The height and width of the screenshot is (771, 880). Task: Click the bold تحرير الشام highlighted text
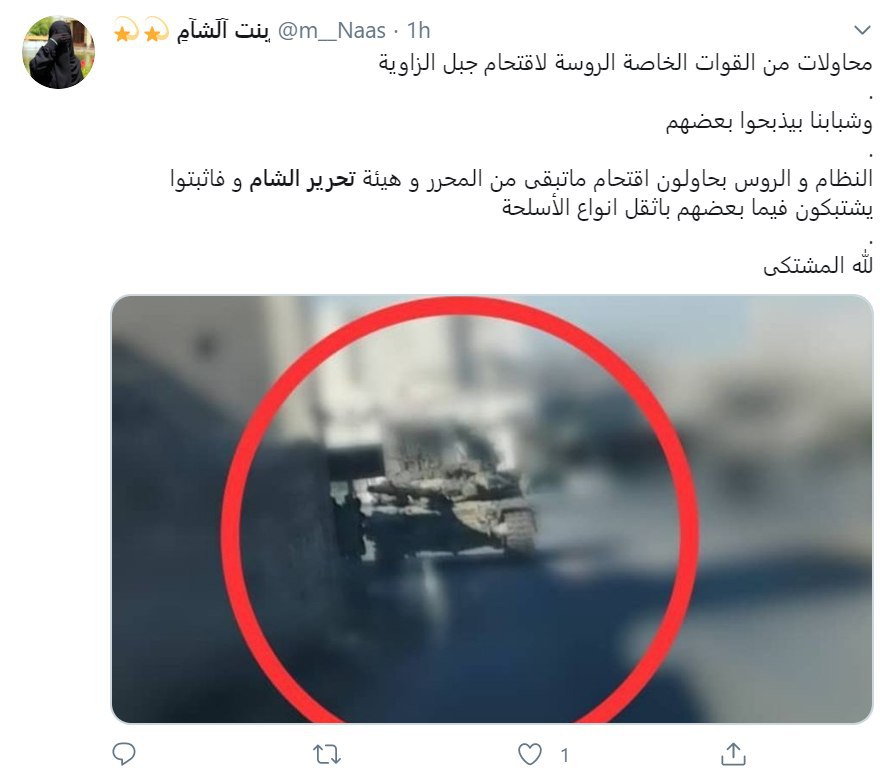coord(302,180)
